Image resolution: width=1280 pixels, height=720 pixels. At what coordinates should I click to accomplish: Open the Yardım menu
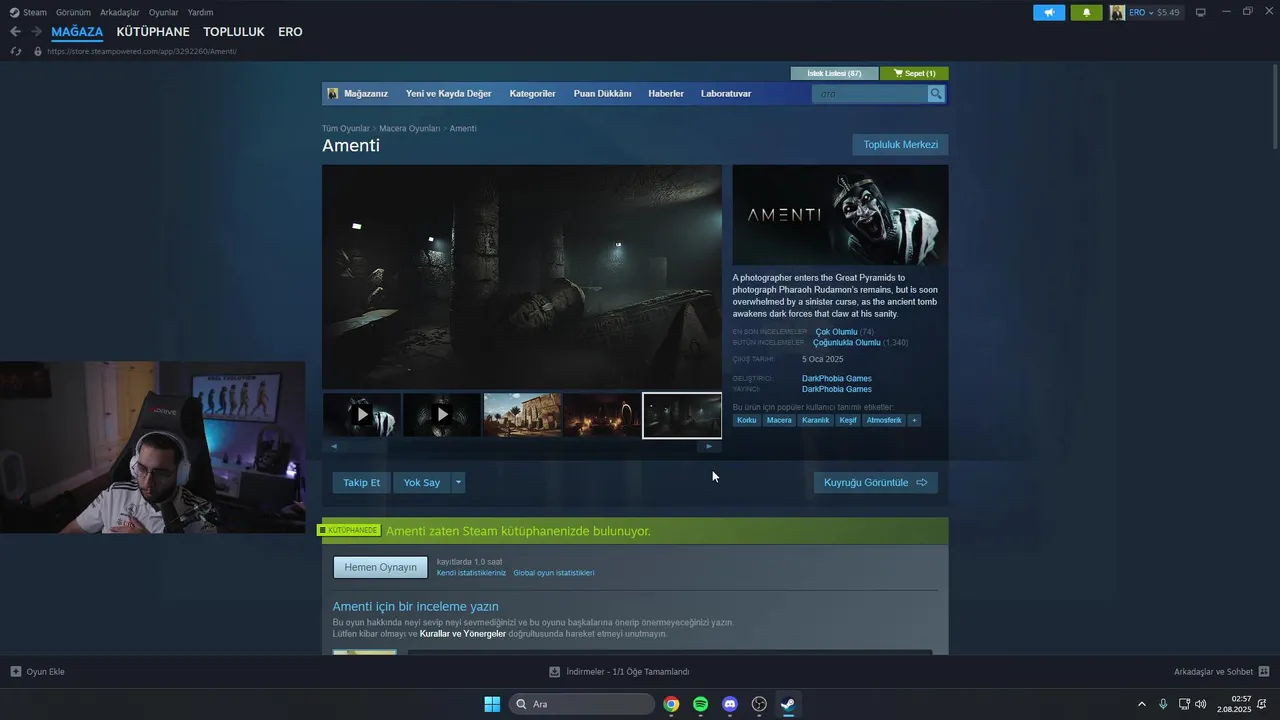point(200,12)
